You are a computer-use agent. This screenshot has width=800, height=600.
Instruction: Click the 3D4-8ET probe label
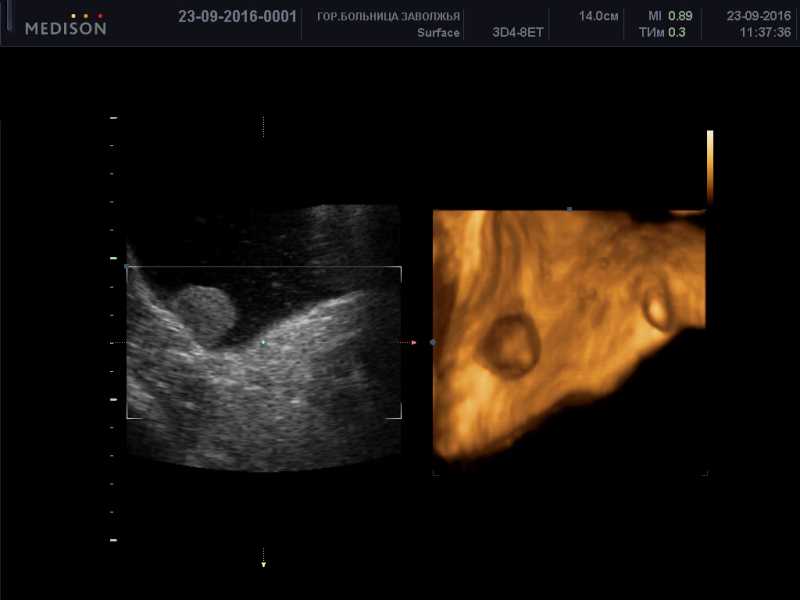[517, 33]
